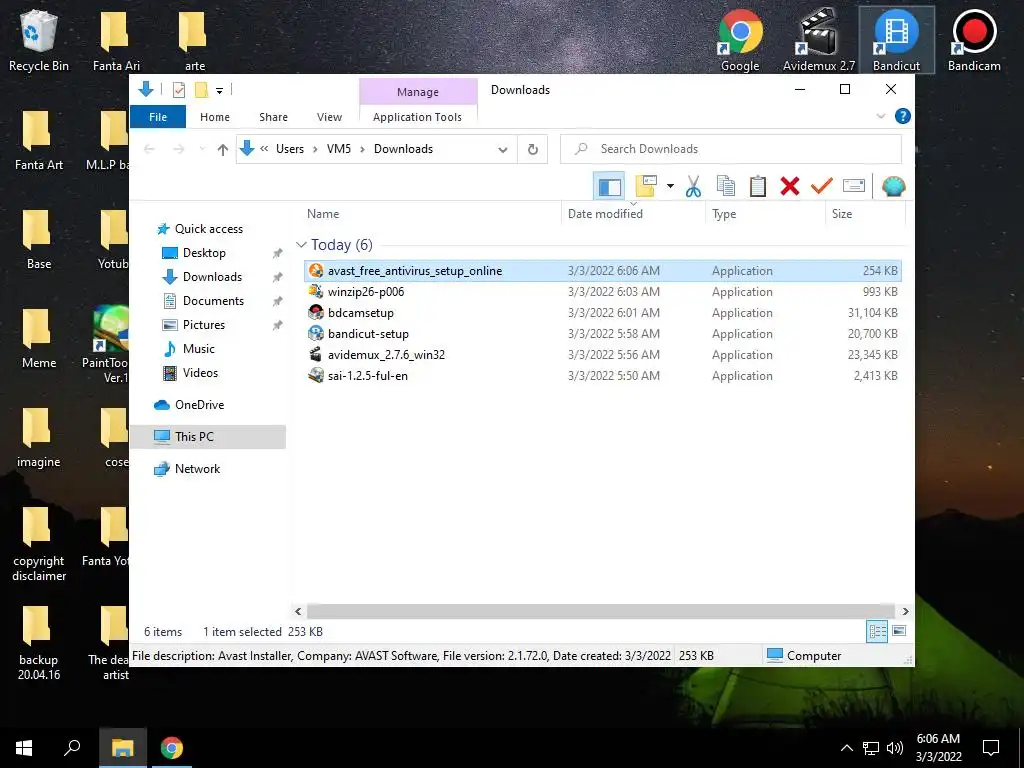Sort by the Date modified column header
1024x768 pixels.
pos(605,214)
